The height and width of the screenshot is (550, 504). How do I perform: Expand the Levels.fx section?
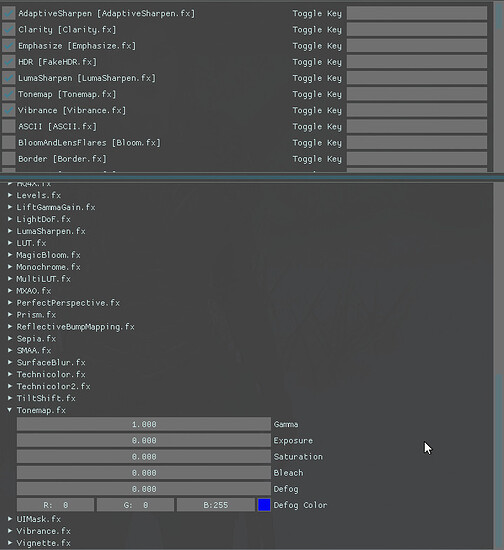coord(10,195)
